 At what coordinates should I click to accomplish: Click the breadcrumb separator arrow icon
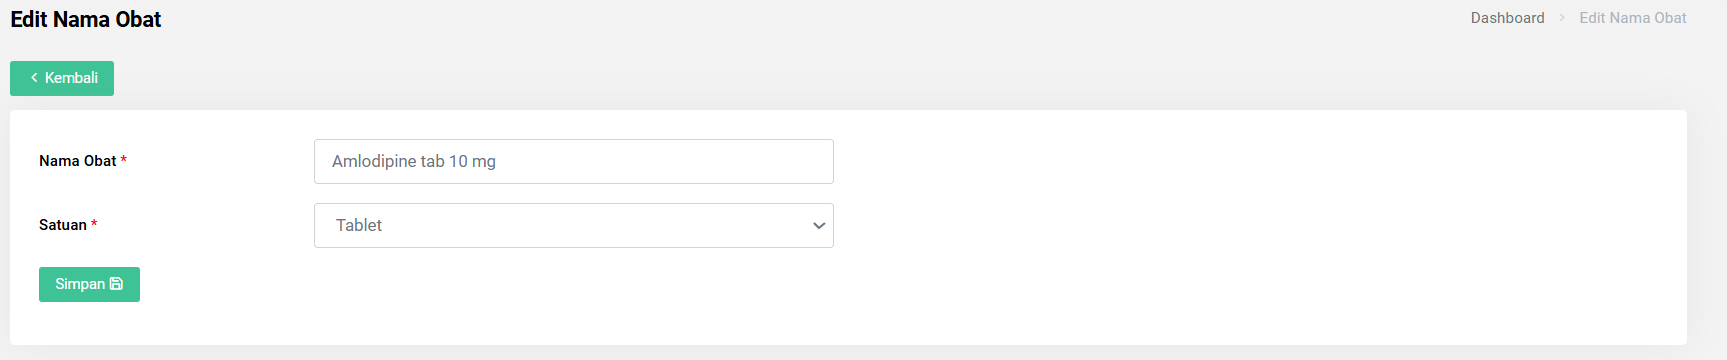pyautogui.click(x=1562, y=18)
